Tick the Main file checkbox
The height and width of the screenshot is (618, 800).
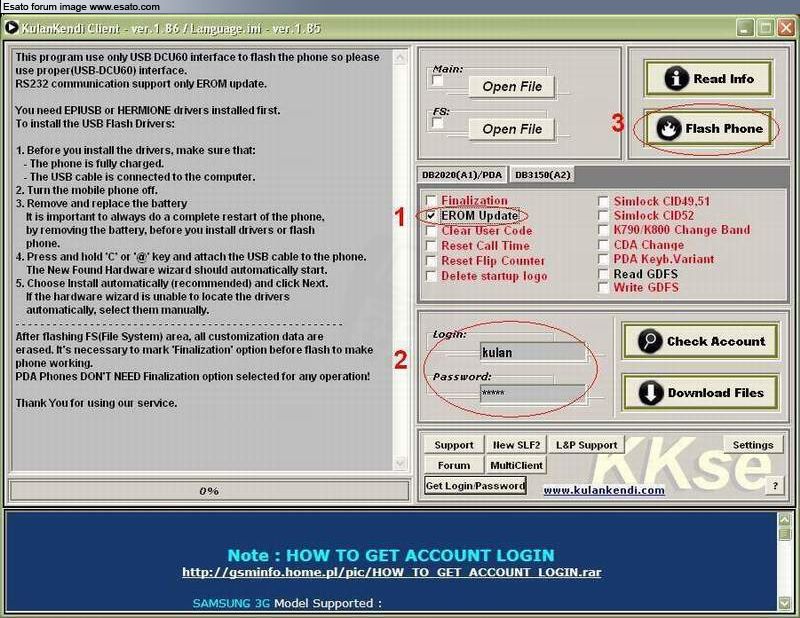click(x=437, y=81)
